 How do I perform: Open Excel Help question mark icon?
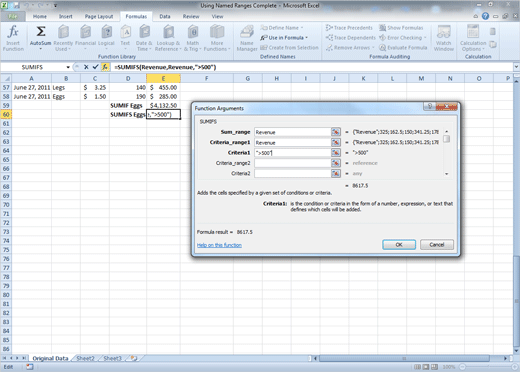click(485, 16)
